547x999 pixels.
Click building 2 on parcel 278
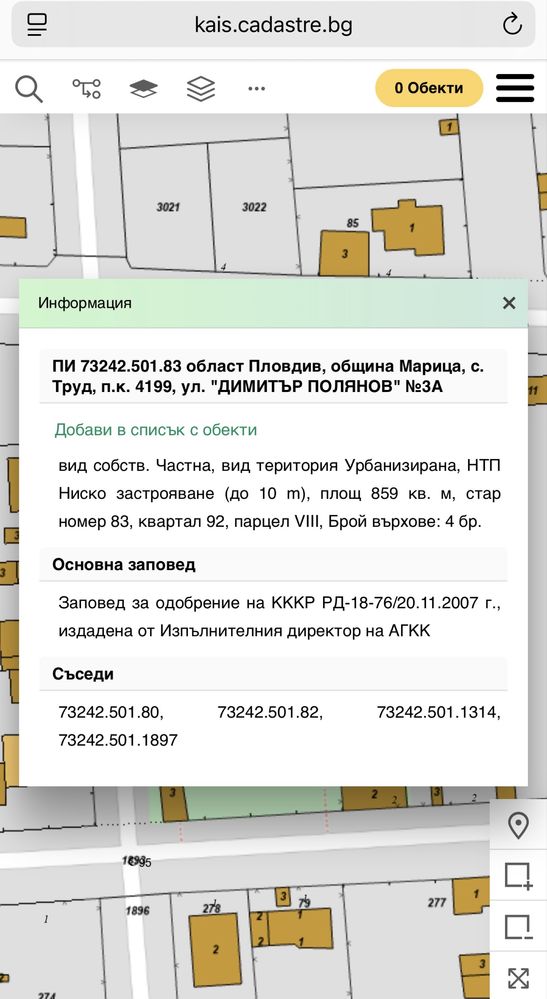[x=215, y=949]
